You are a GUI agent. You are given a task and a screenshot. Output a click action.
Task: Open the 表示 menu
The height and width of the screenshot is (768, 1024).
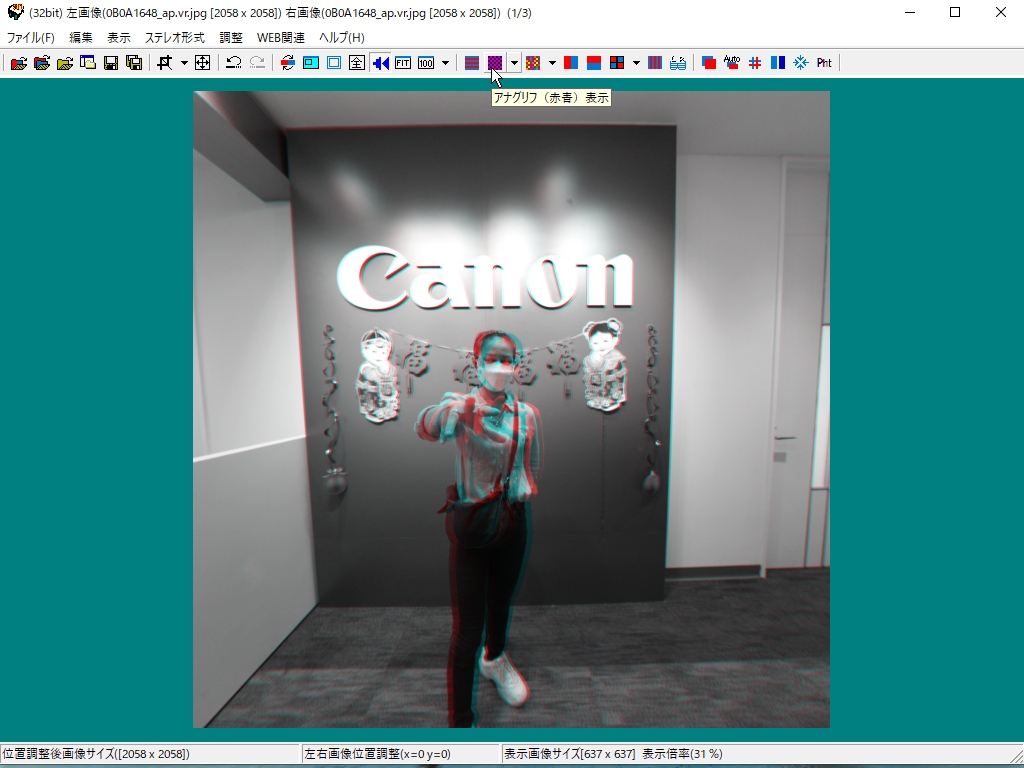coord(119,37)
